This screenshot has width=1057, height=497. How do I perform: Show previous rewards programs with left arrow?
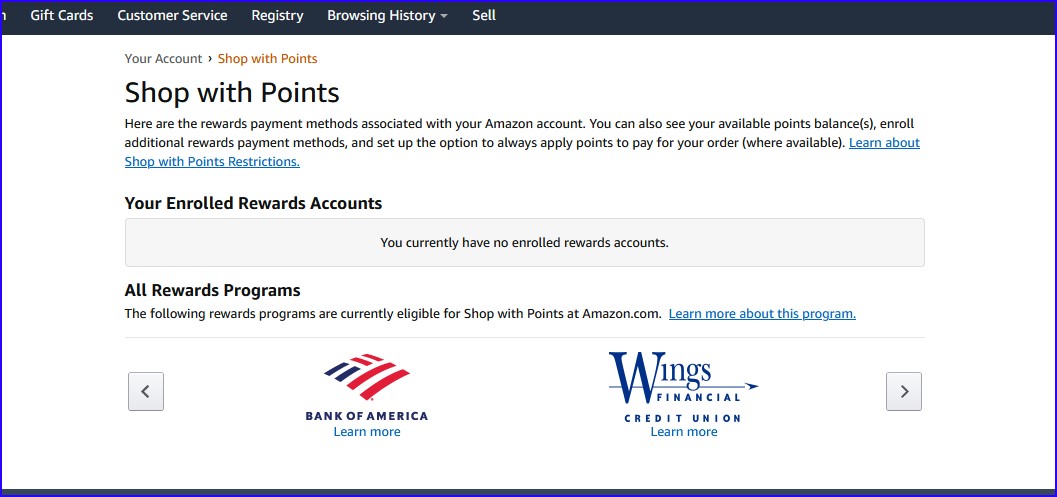click(146, 391)
